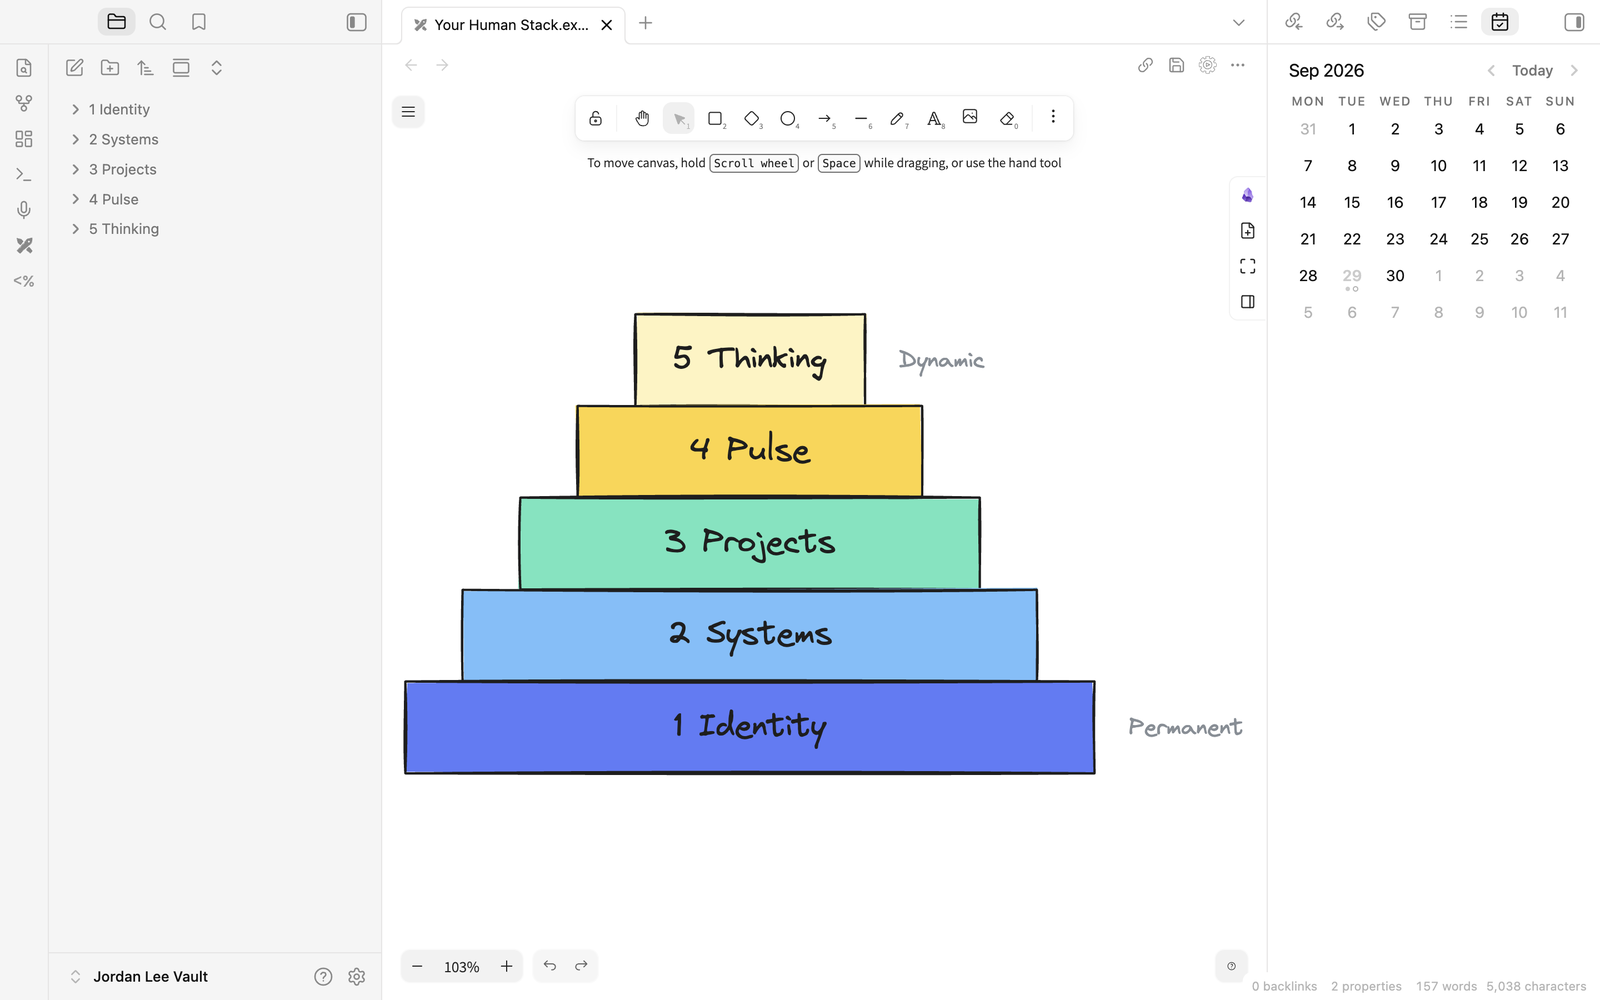Open the bookmarks pane icon

[199, 22]
